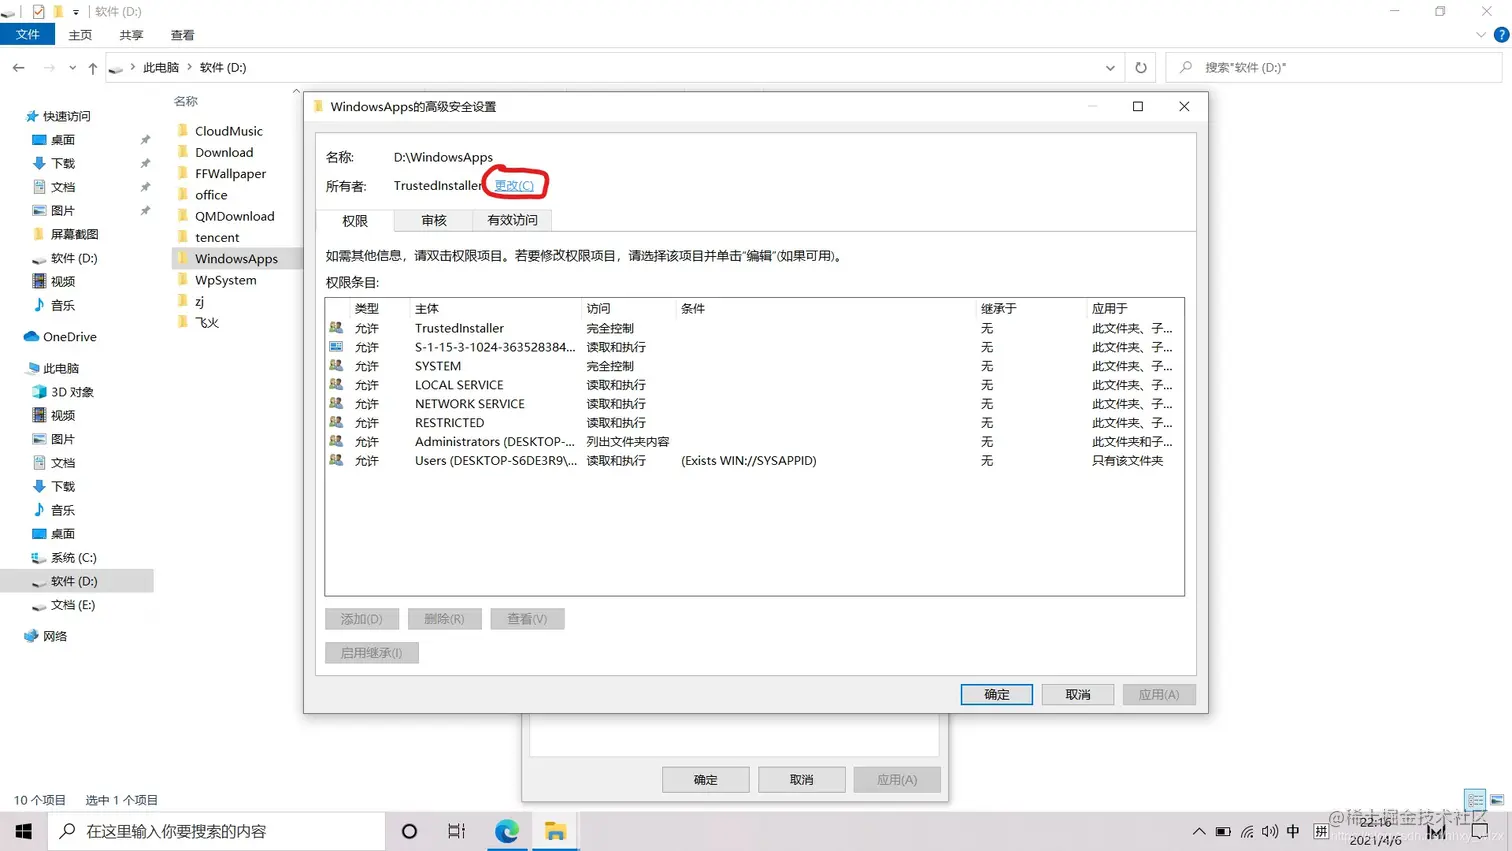Click the 名称 column header
Screen dimensions: 1512x851
coord(186,101)
